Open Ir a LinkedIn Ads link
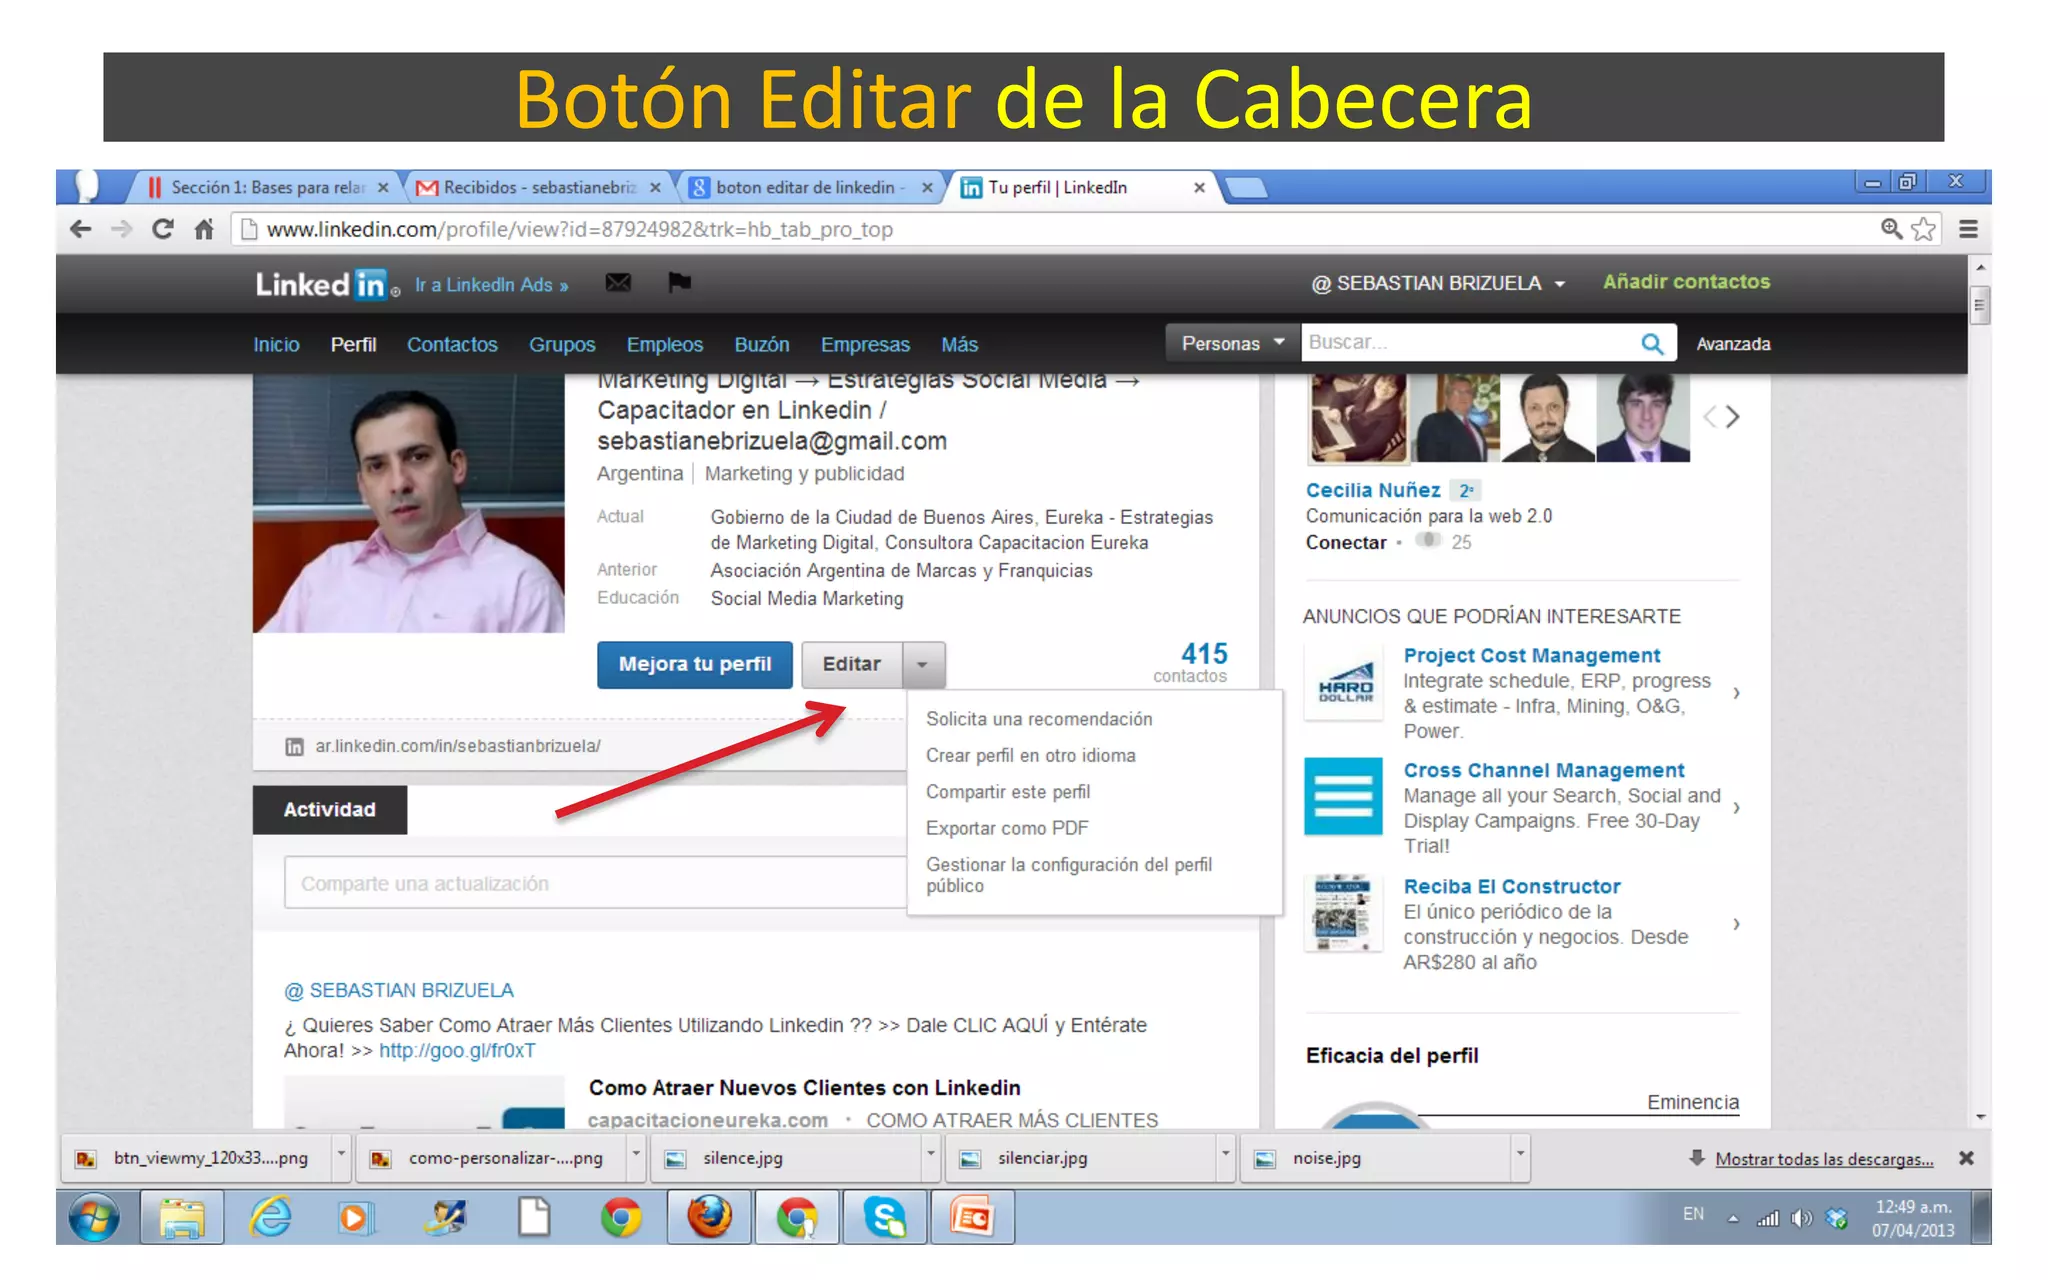2048x1280 pixels. pos(491,285)
